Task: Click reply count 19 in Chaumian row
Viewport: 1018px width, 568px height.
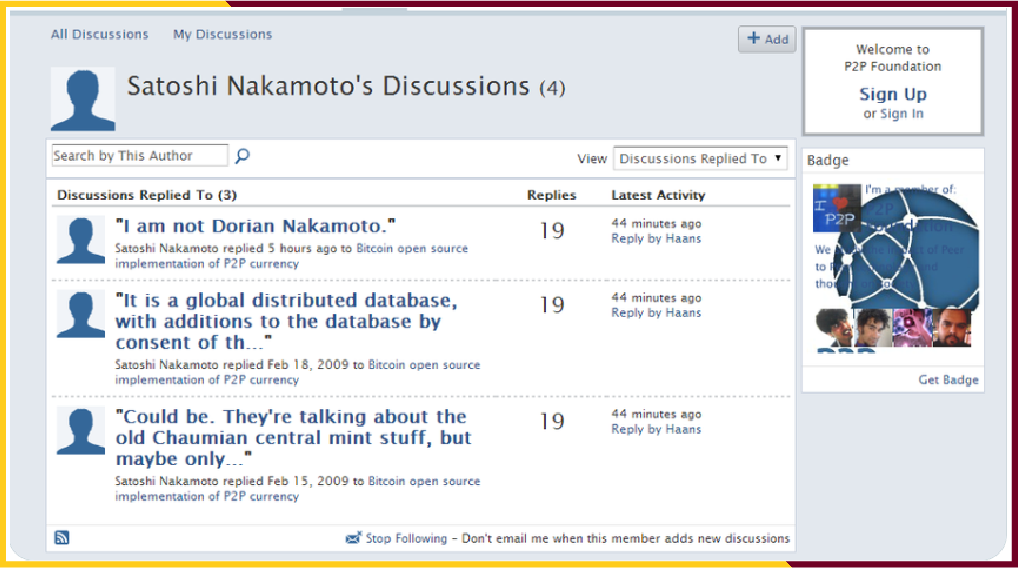Action: pyautogui.click(x=552, y=421)
